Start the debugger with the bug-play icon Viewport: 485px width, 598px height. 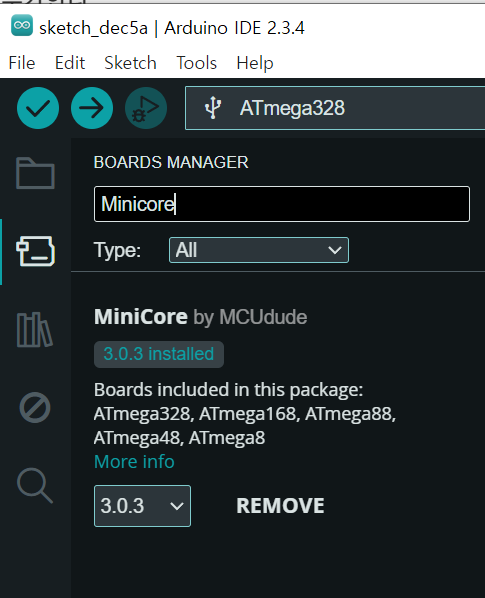(146, 108)
